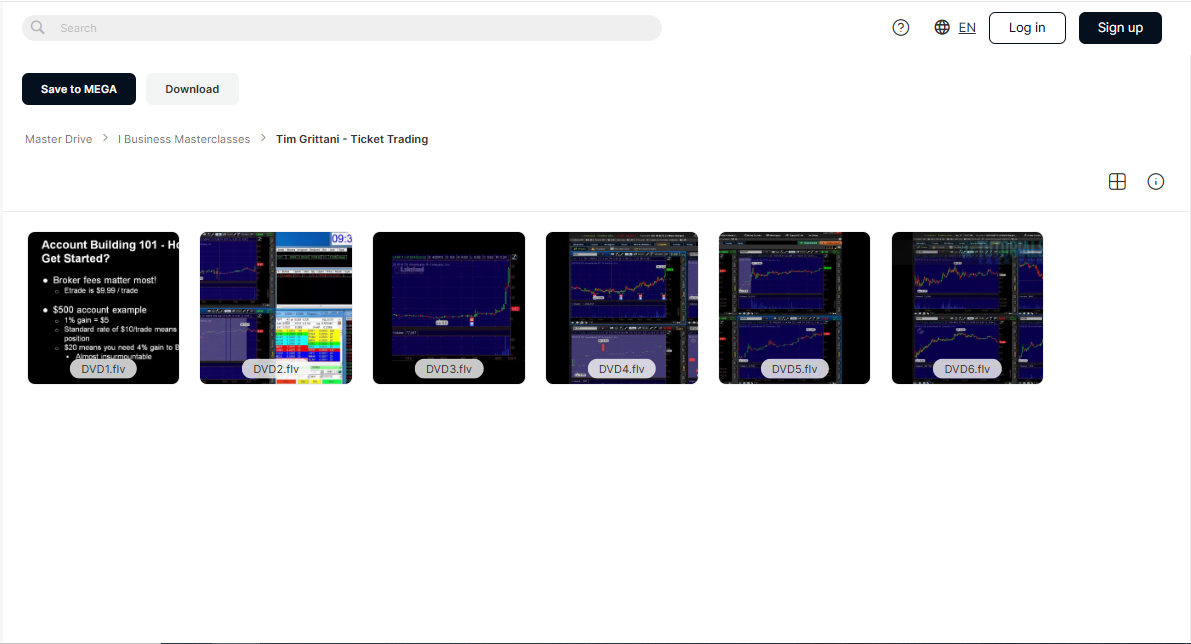Open the DVD1.flv video thumbnail
The image size is (1191, 644).
(x=103, y=308)
